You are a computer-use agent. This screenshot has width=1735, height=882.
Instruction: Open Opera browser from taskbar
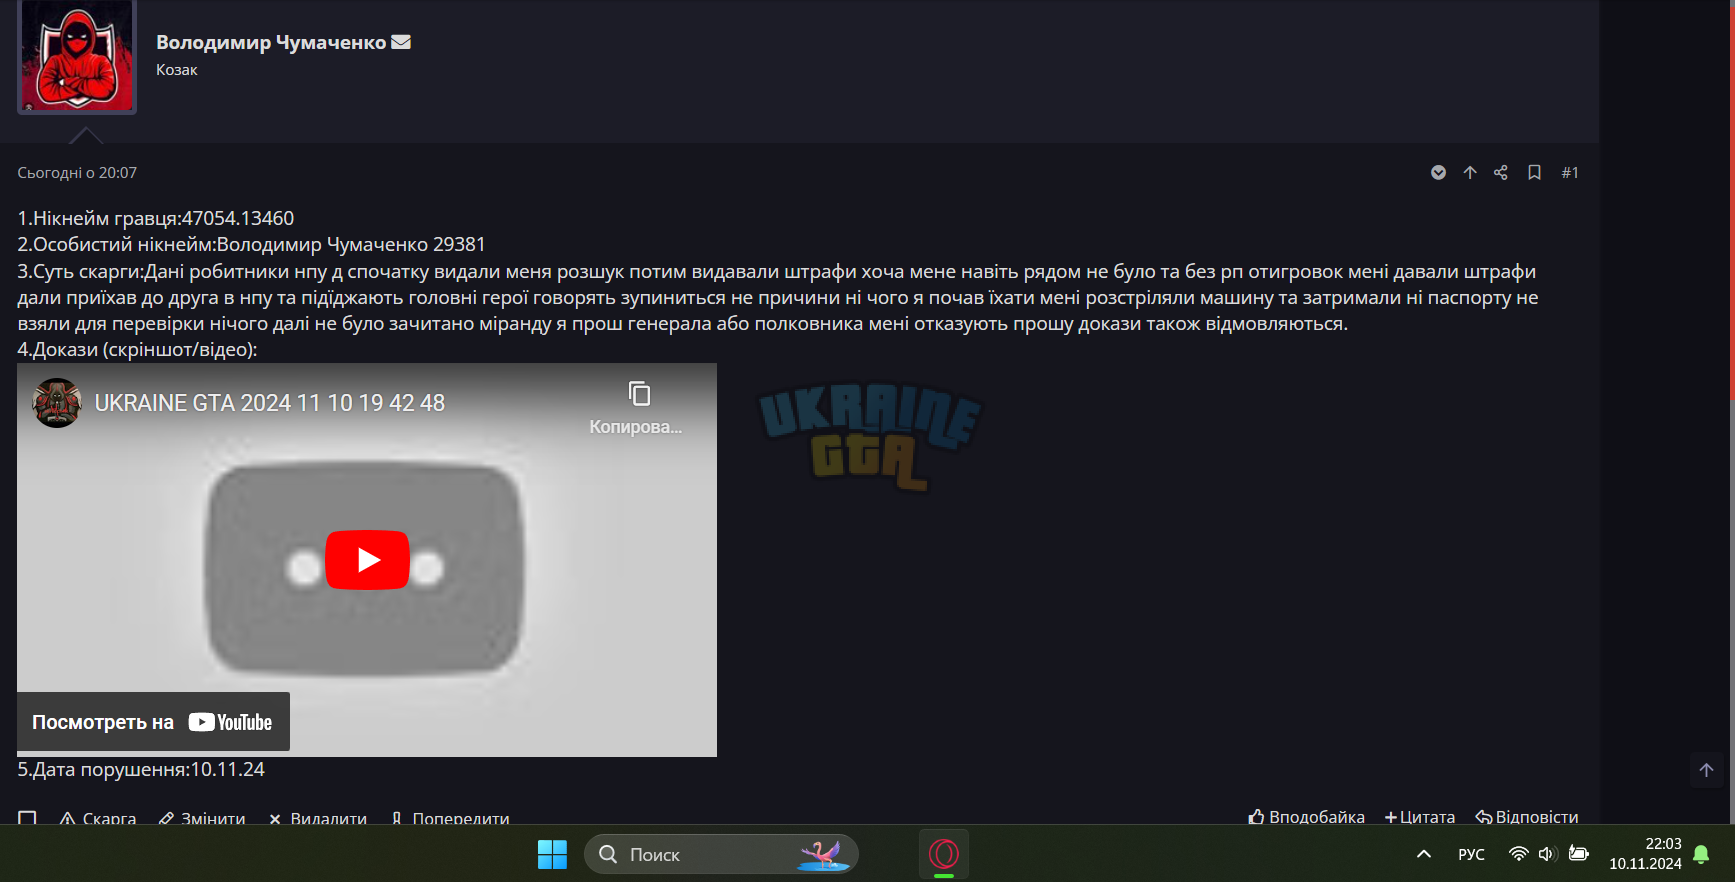[944, 854]
